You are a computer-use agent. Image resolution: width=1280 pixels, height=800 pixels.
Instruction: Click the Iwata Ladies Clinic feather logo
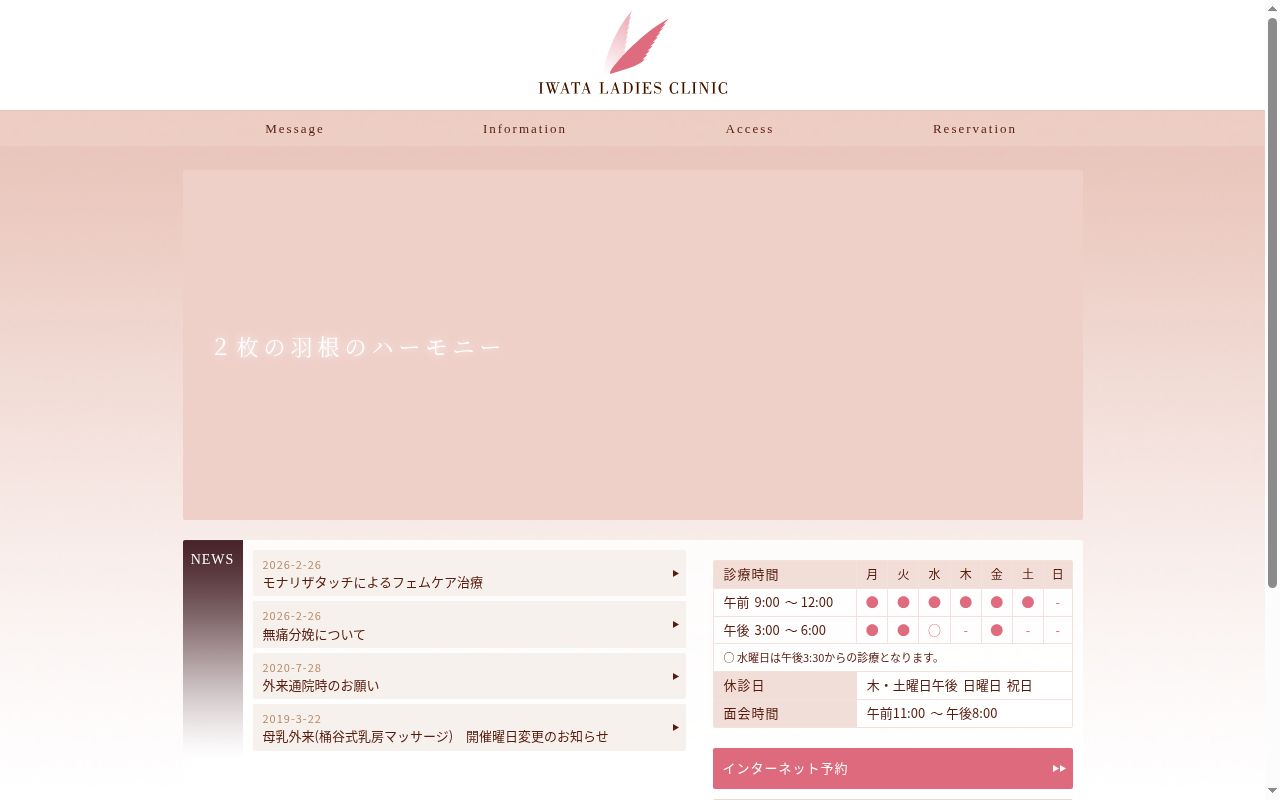[633, 53]
